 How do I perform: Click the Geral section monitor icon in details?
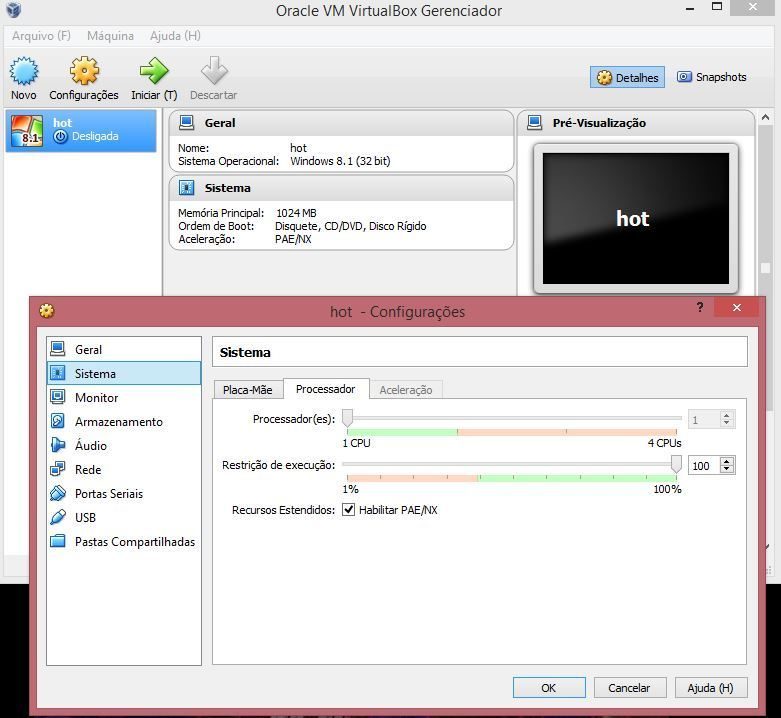tap(186, 122)
